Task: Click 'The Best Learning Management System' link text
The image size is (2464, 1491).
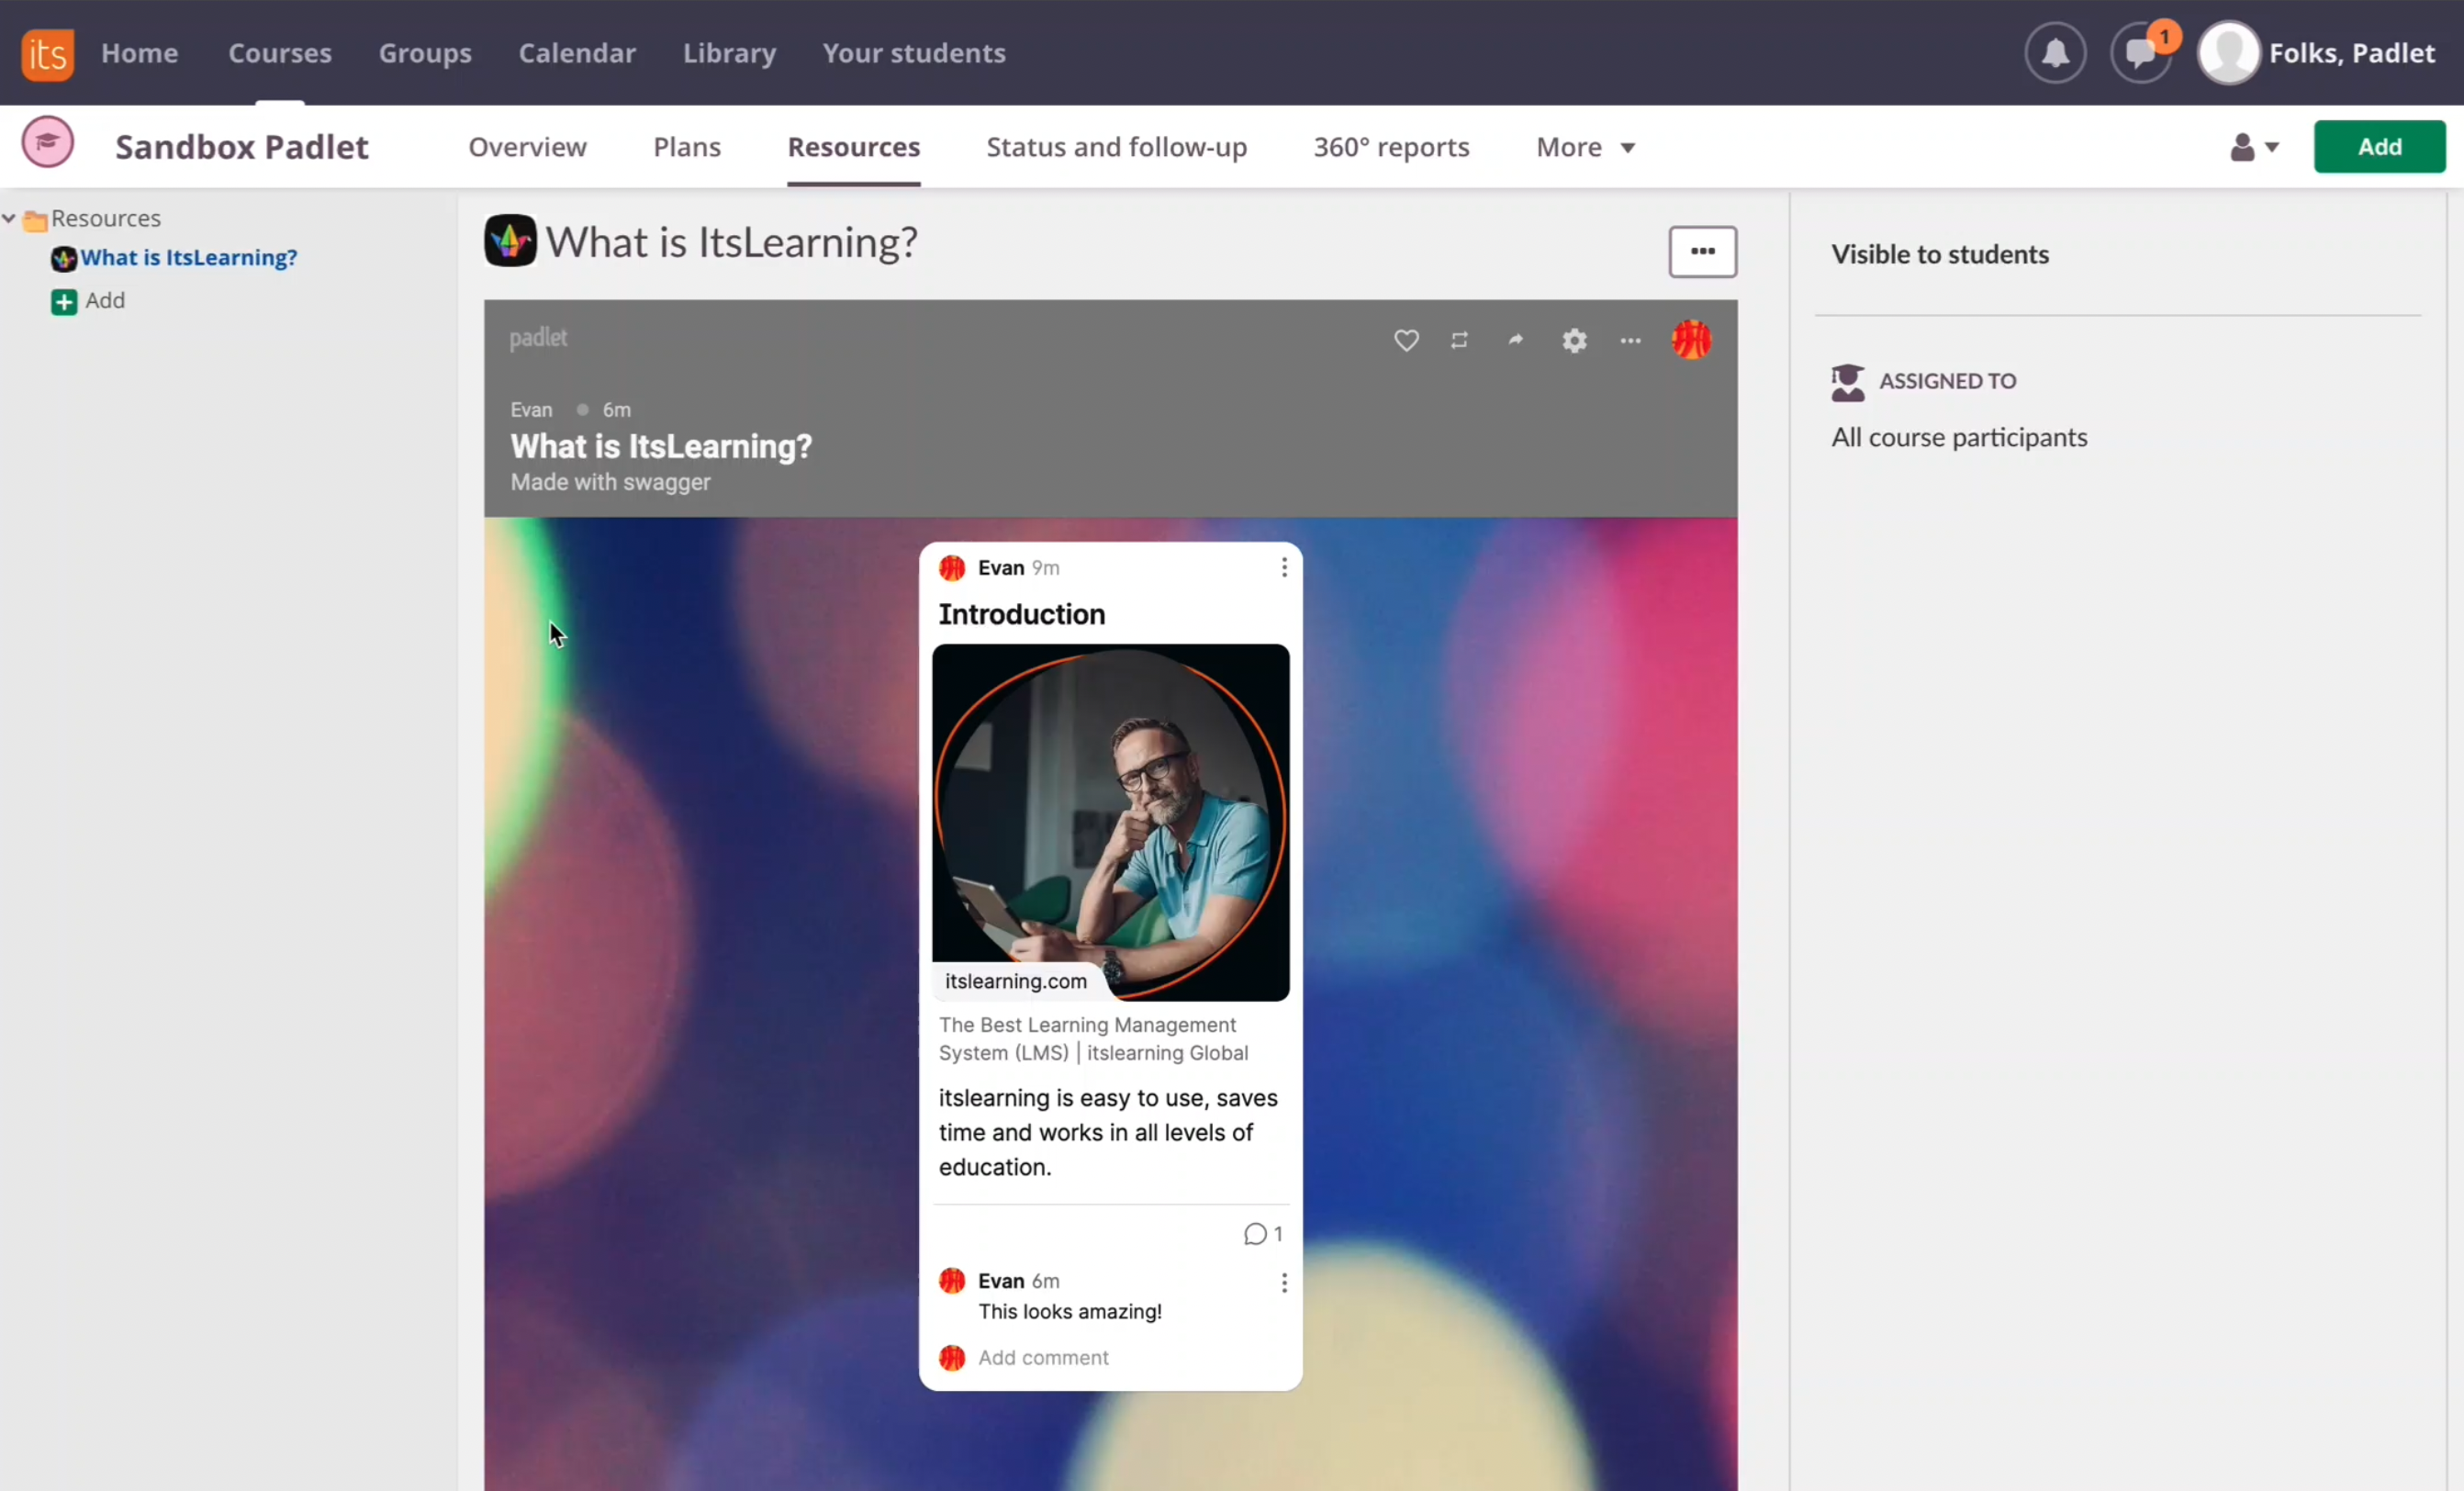Action: (1093, 1039)
